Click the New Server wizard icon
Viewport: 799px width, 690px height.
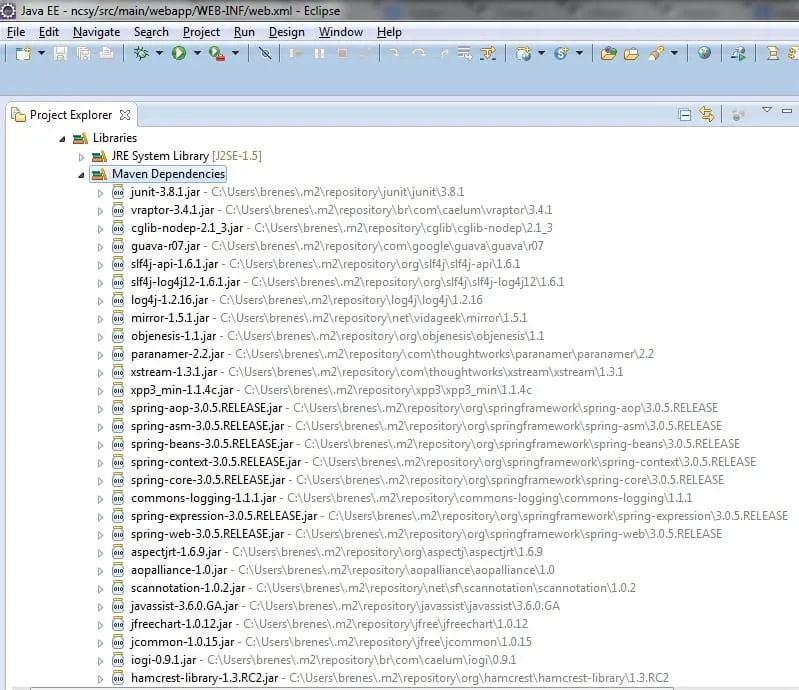523,53
